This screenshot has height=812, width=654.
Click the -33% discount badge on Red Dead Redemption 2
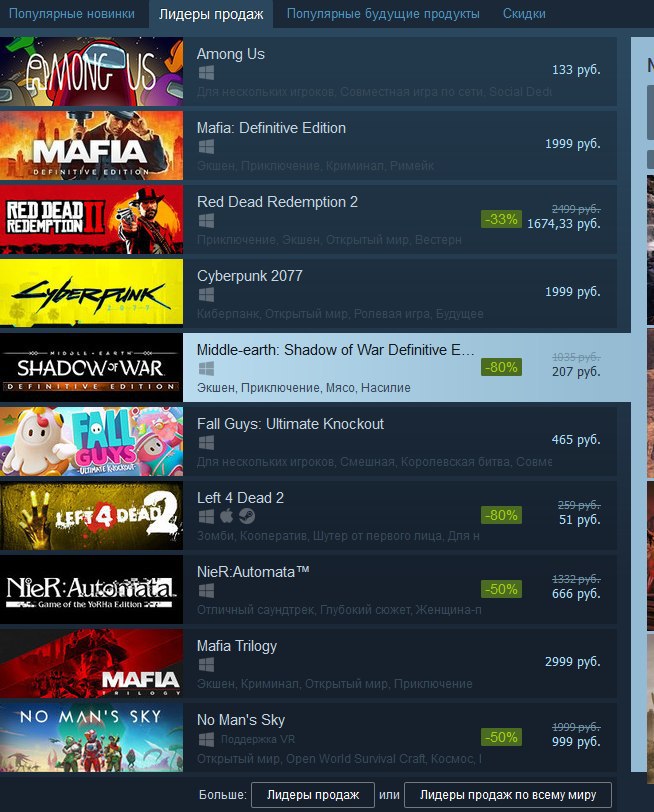[501, 219]
